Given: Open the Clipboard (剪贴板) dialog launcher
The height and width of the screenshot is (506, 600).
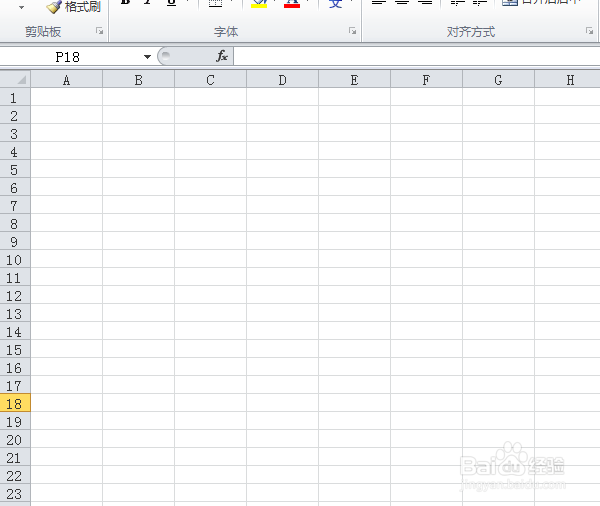Looking at the screenshot, I should (x=99, y=31).
